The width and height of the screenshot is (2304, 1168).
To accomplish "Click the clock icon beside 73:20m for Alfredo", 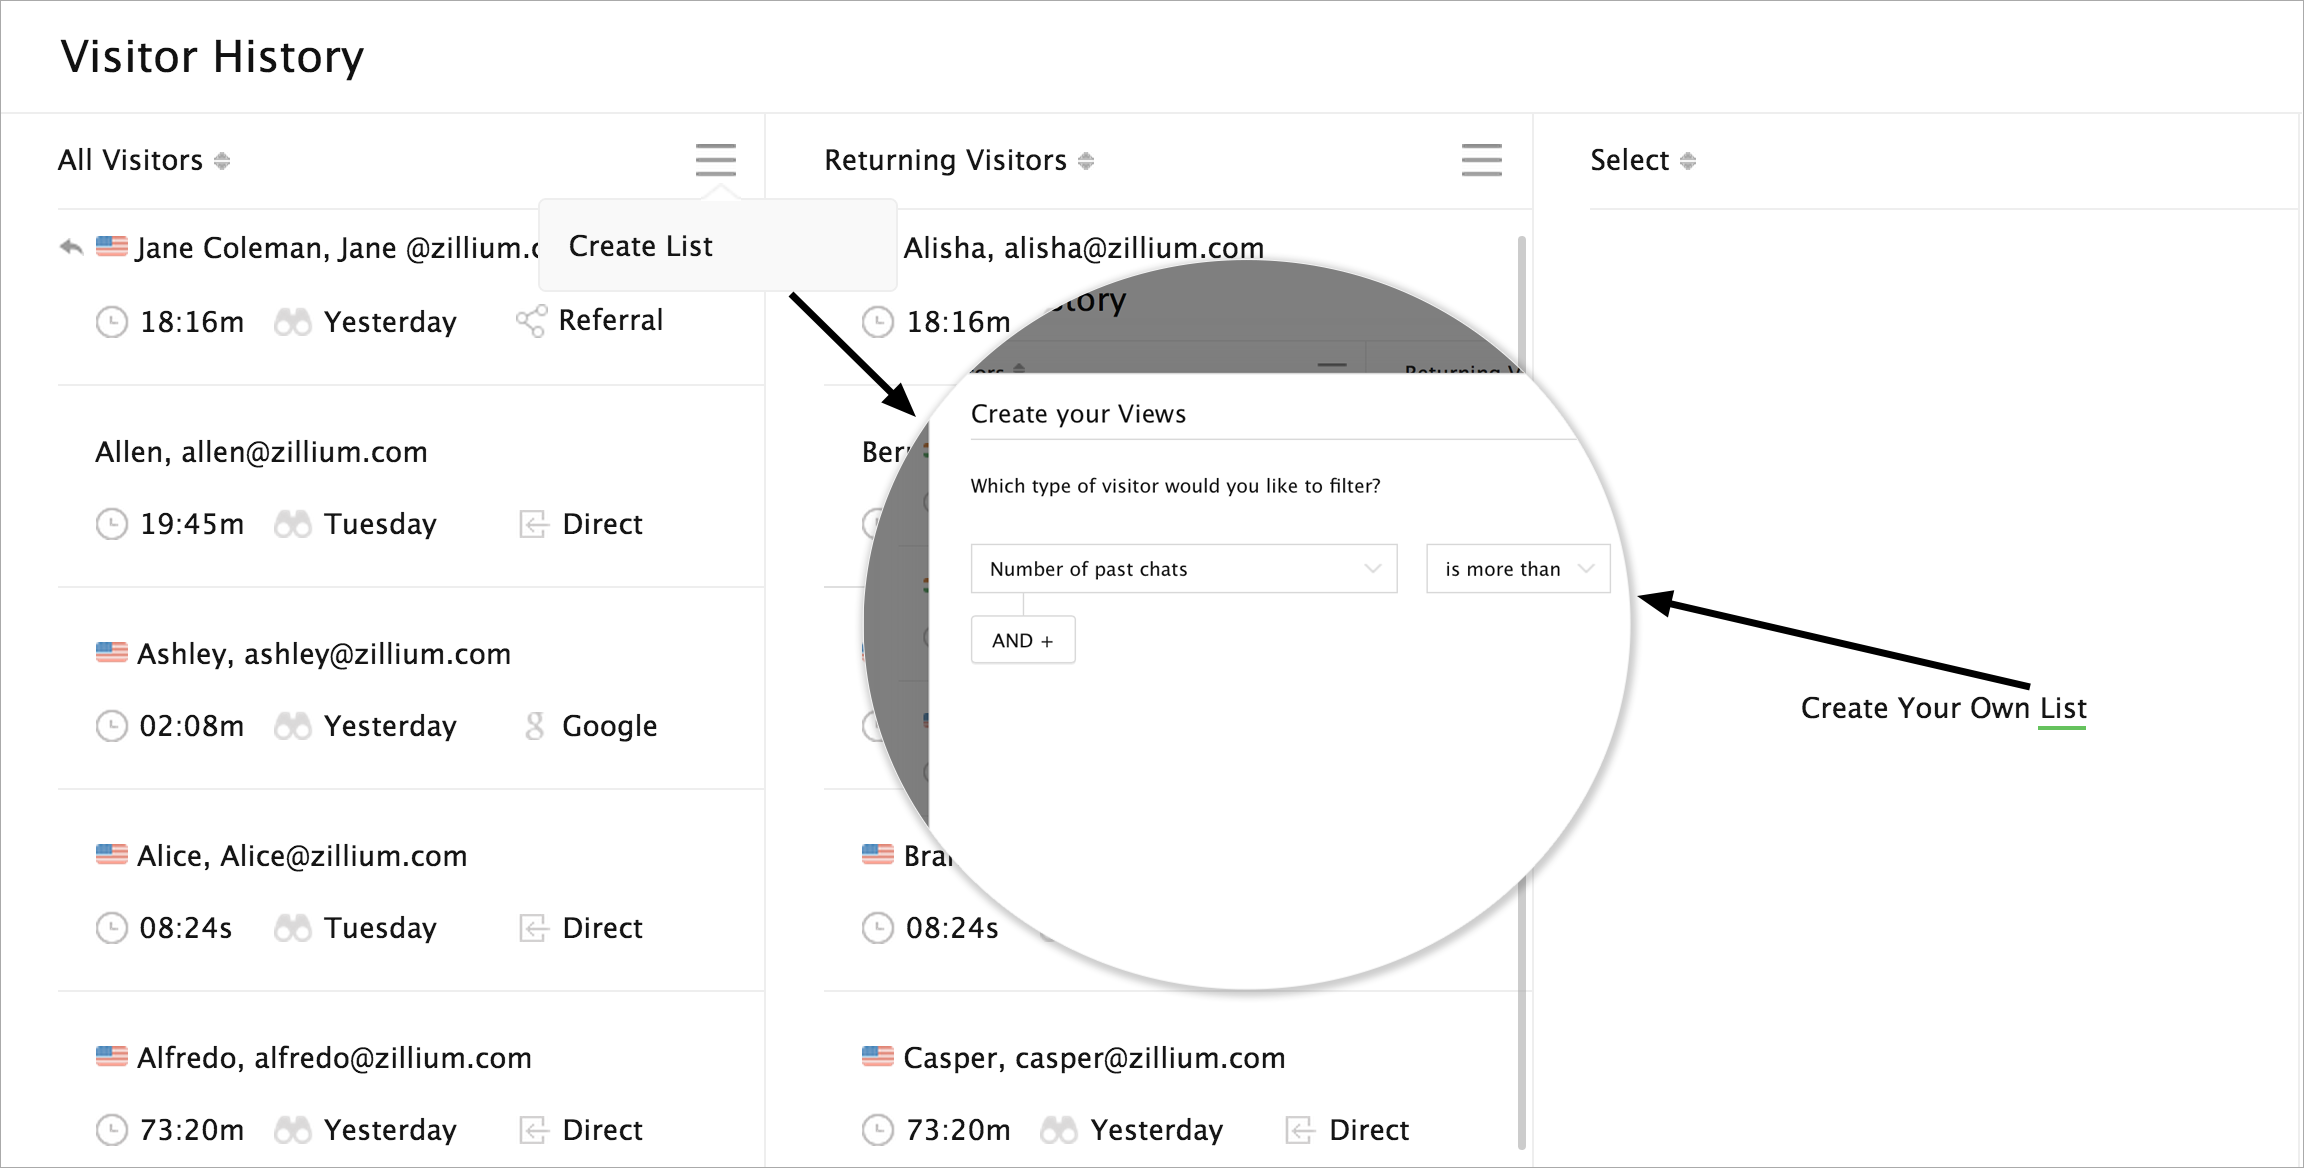I will coord(111,1130).
